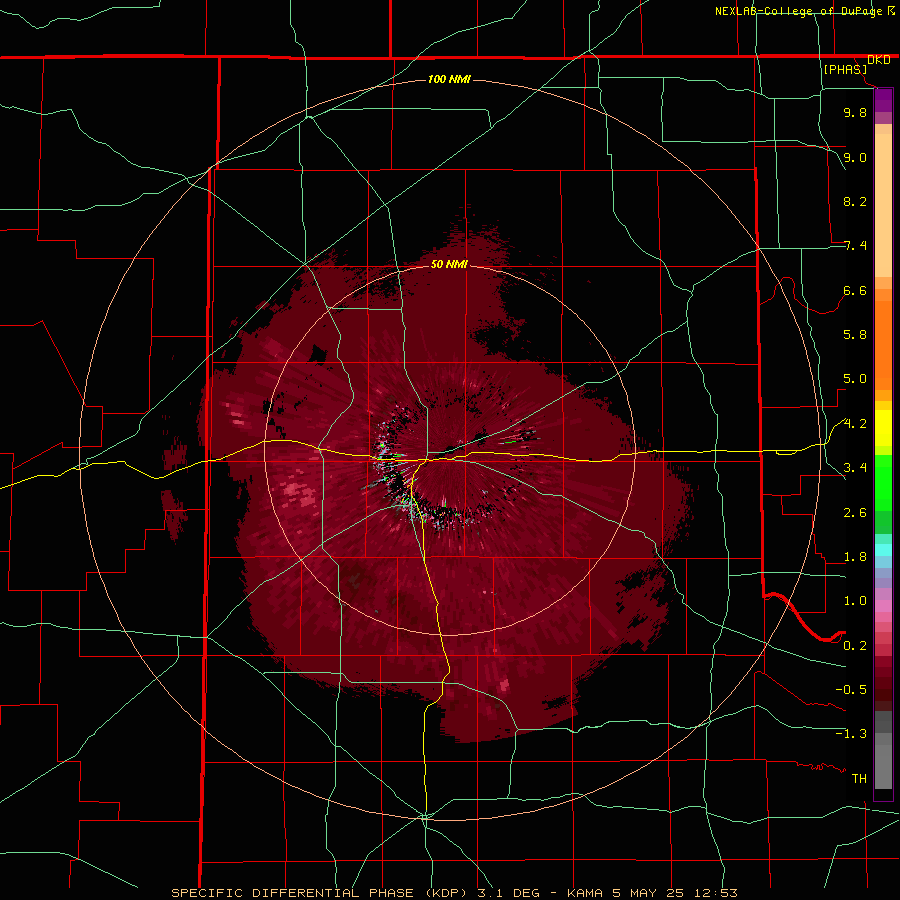
Task: Click the 8.2 legend value
Action: (855, 201)
